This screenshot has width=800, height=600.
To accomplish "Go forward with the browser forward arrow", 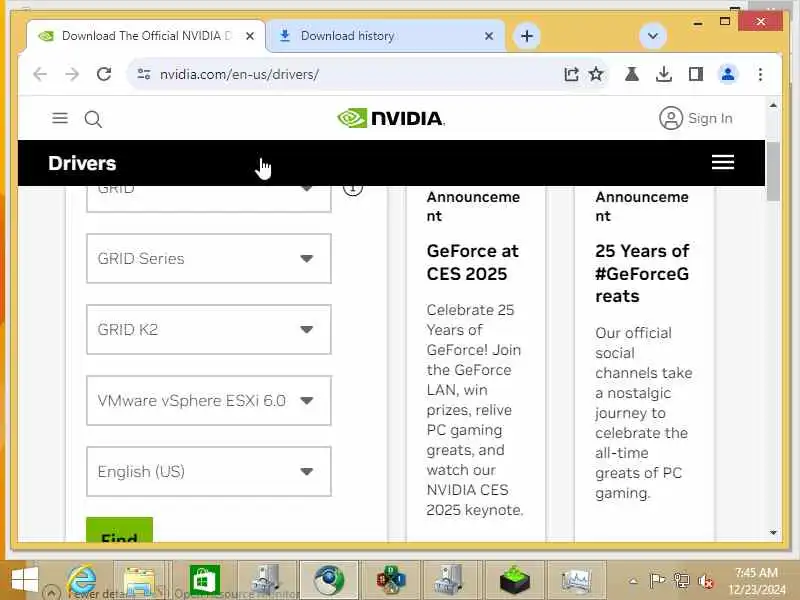I will (x=72, y=74).
